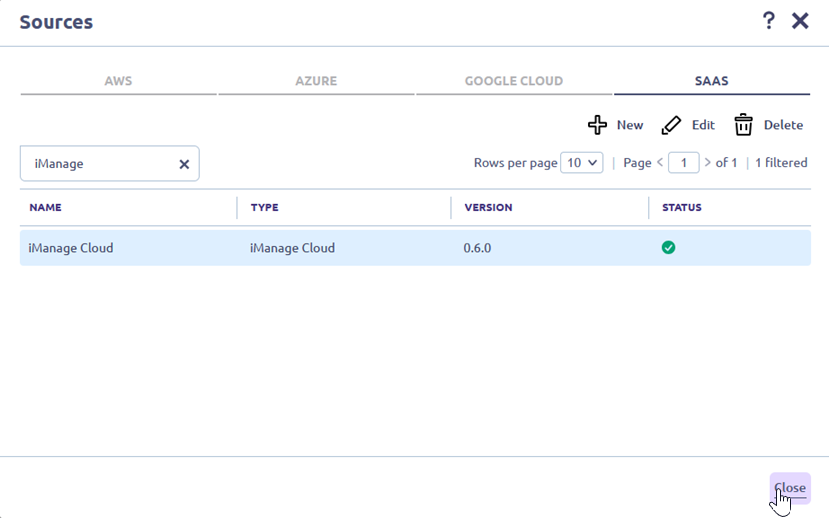The height and width of the screenshot is (518, 829).
Task: Select the SAAS tab
Action: [x=712, y=81]
